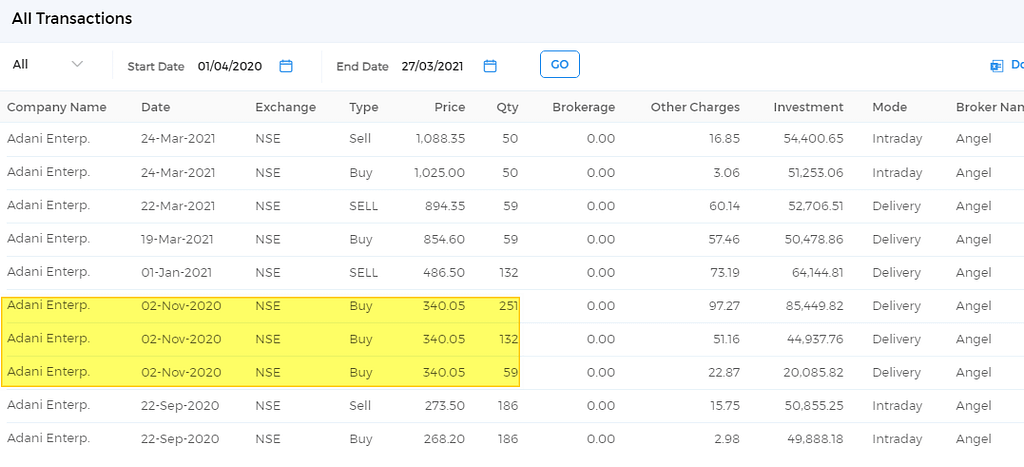Sort by the Company Name column header
Image resolution: width=1024 pixels, height=467 pixels.
click(57, 107)
